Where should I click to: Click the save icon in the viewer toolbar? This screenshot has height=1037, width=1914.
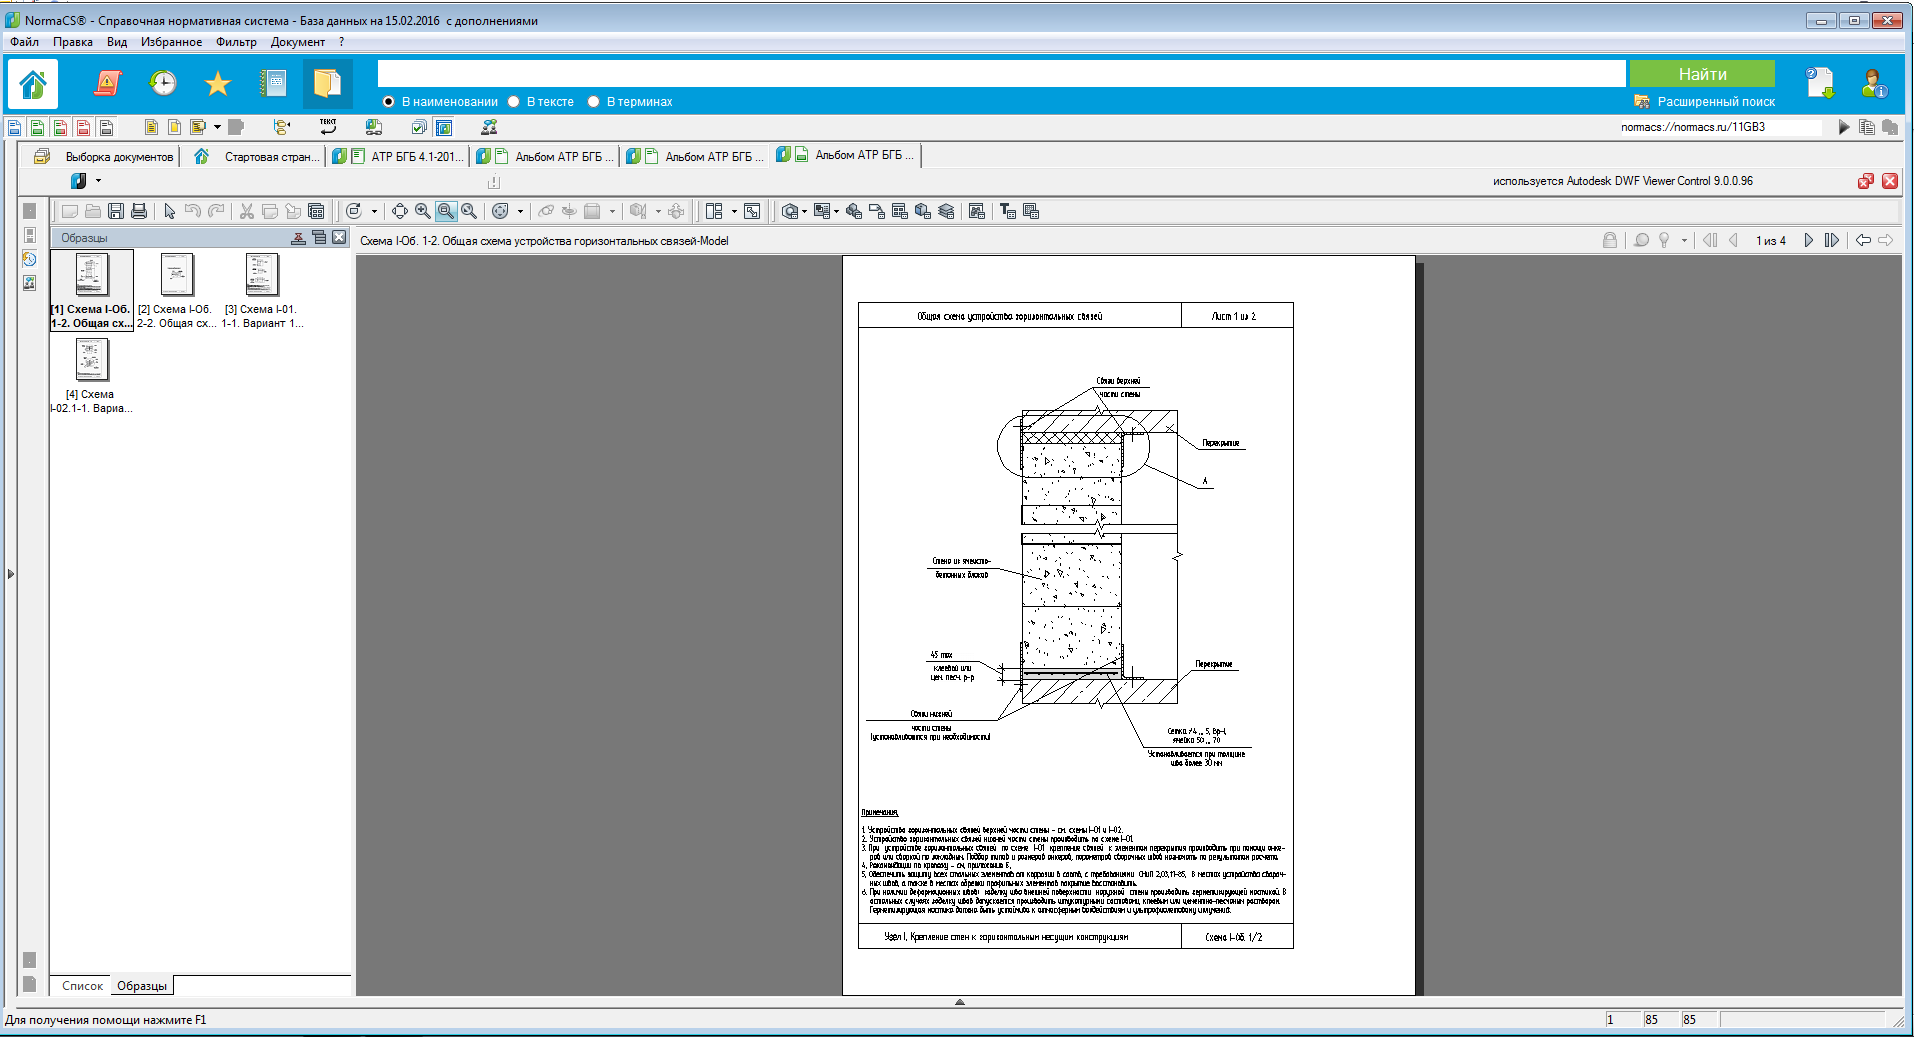click(x=116, y=211)
